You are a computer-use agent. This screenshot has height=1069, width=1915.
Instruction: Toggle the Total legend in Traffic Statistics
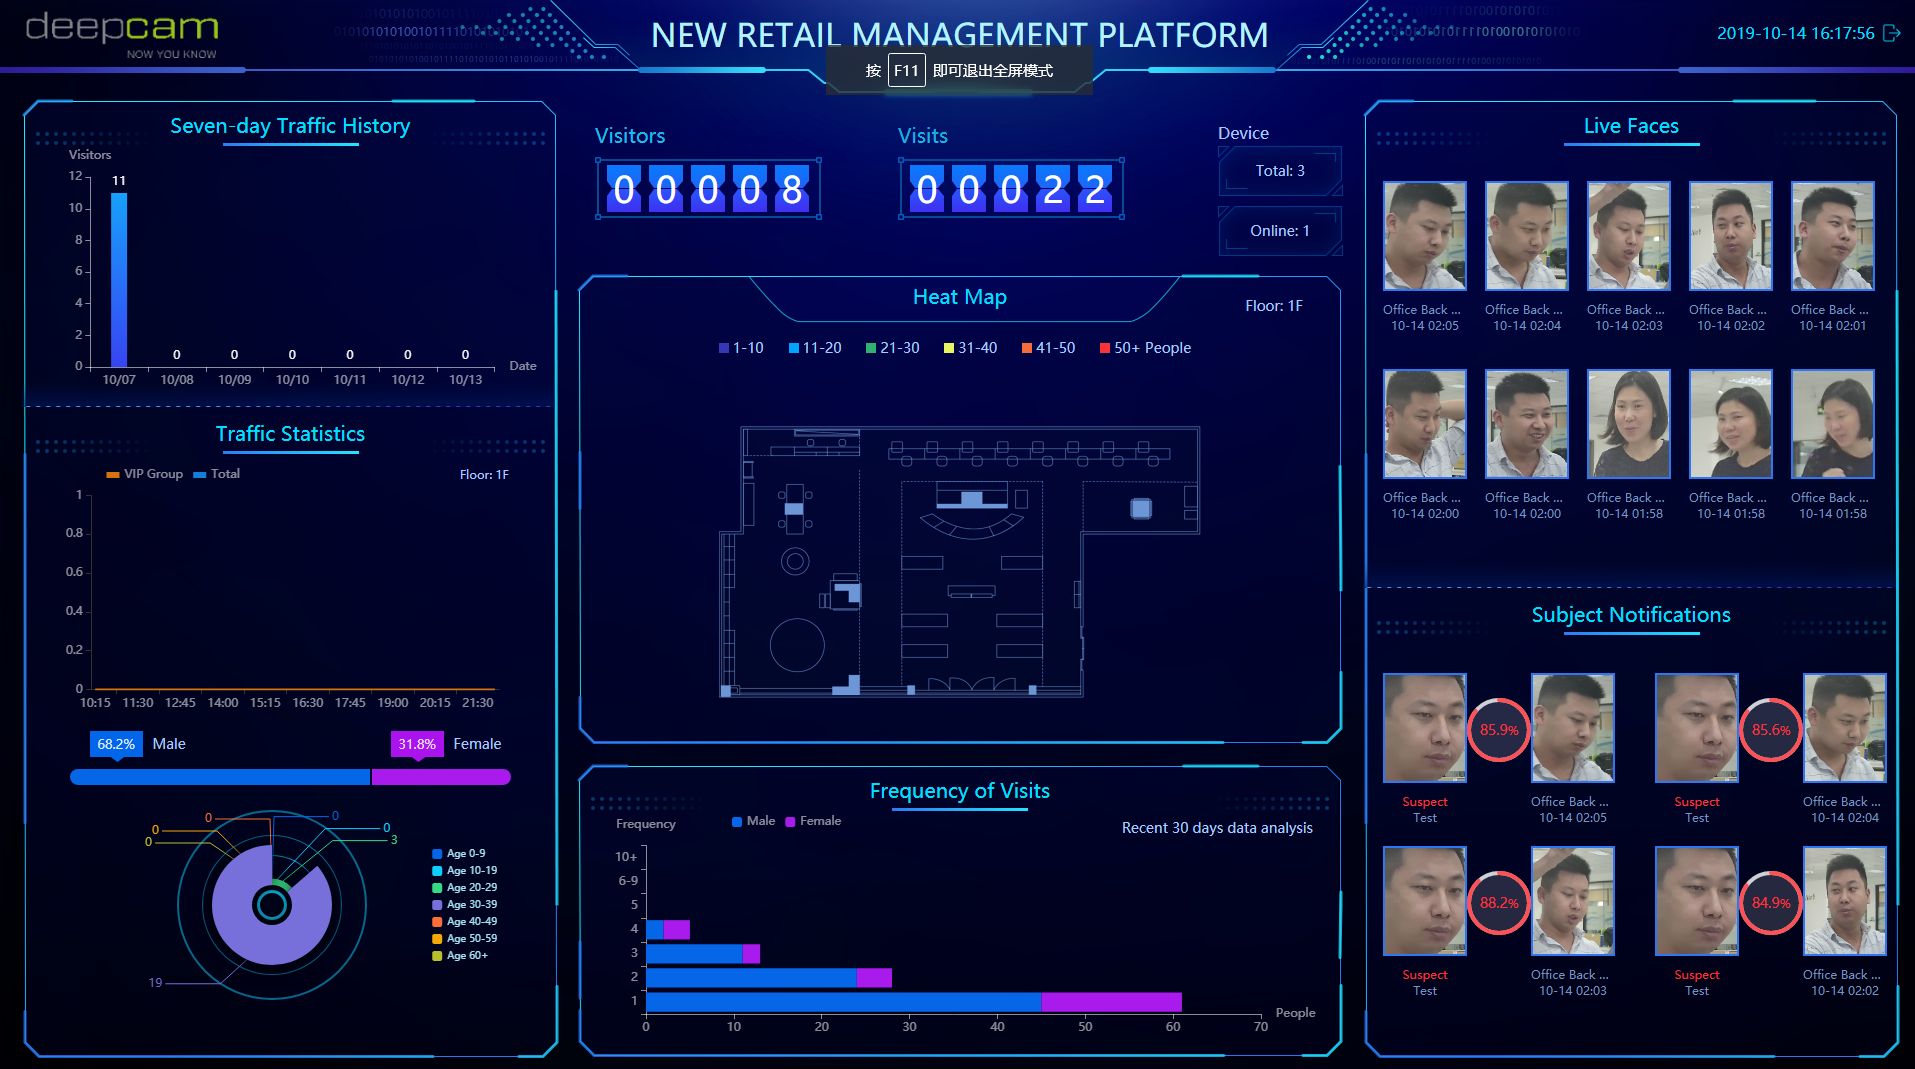pos(216,474)
